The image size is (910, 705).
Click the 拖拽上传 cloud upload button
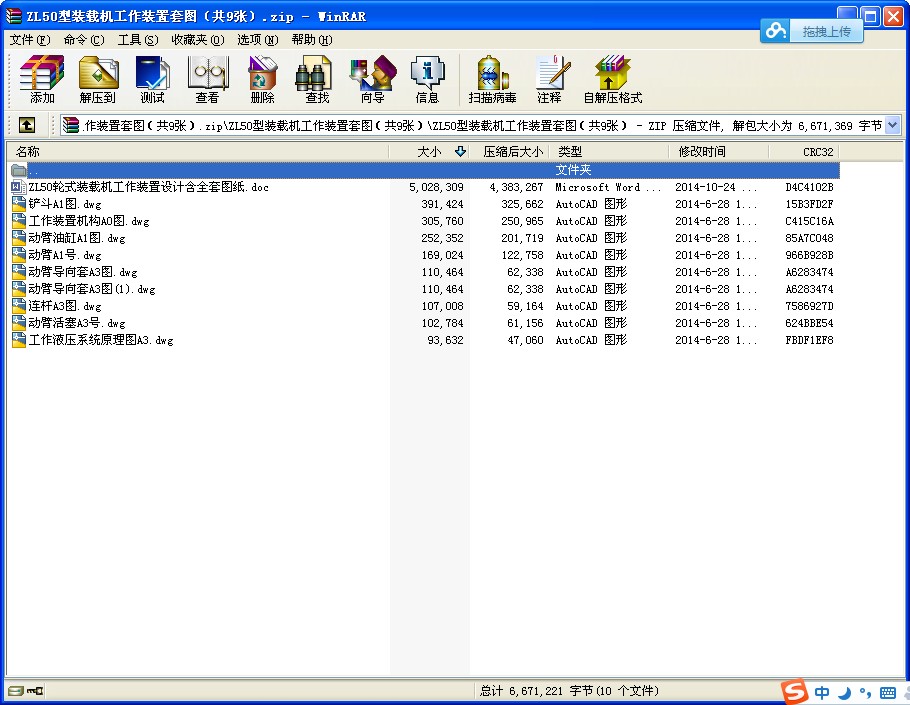pos(812,31)
